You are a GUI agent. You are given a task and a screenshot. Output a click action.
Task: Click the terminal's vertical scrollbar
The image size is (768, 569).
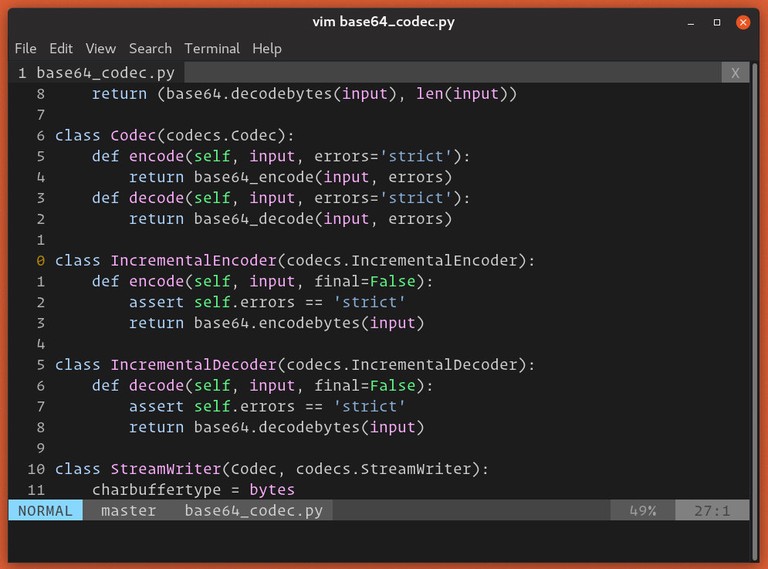[x=755, y=300]
